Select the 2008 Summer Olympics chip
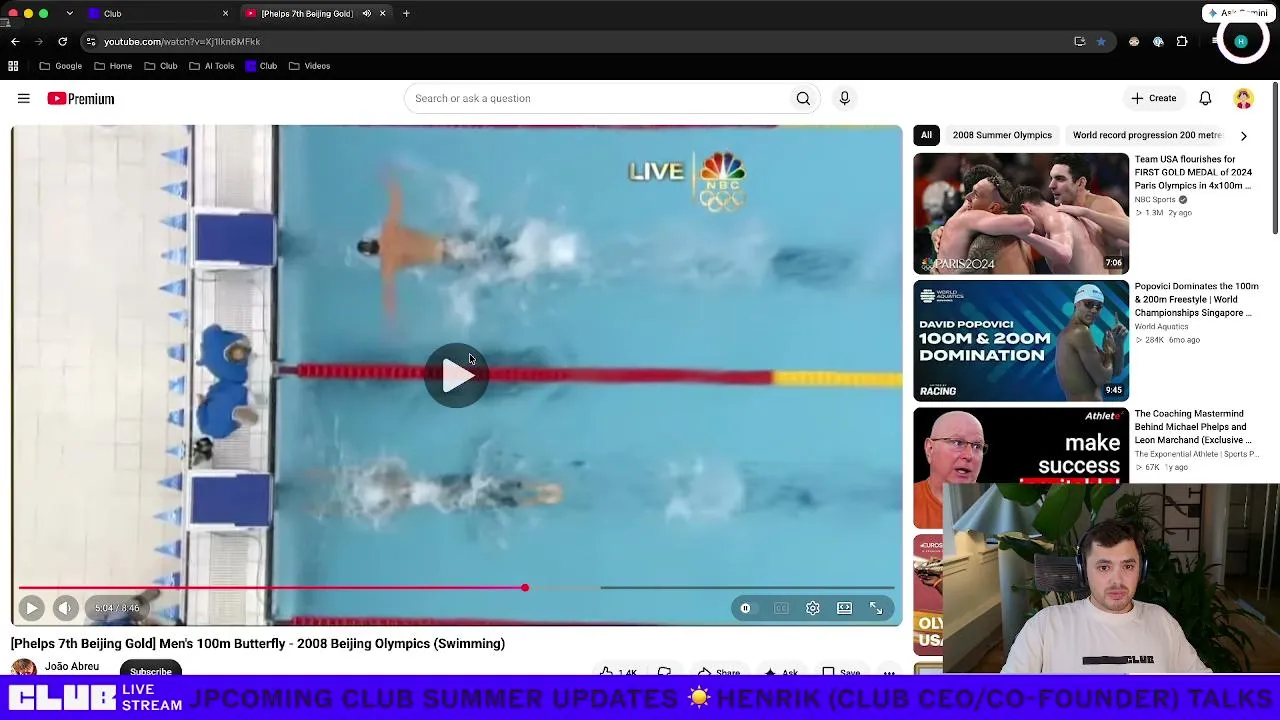This screenshot has height=720, width=1280. tap(1002, 135)
